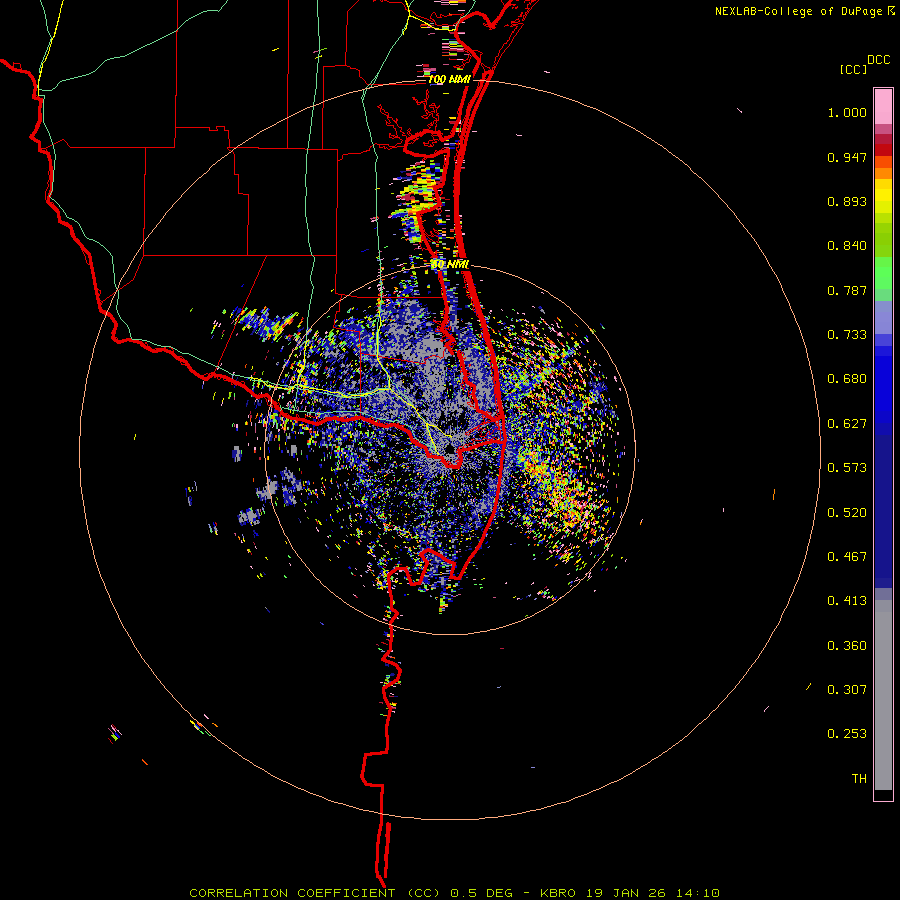Click the [CC] units label
The width and height of the screenshot is (900, 900).
[853, 69]
